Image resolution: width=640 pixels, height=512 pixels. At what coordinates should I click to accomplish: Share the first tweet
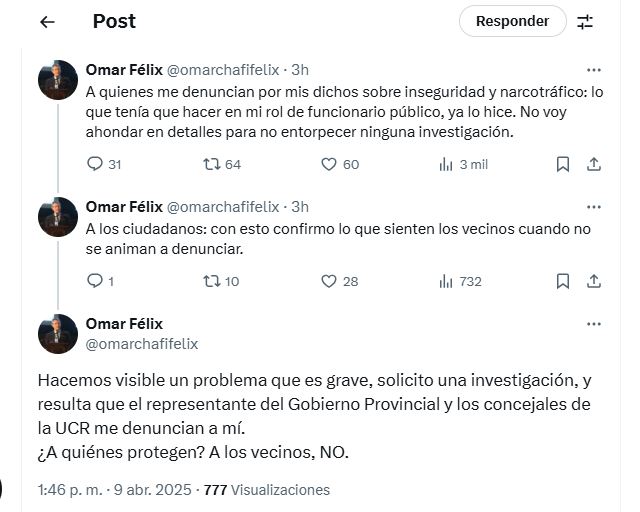(x=593, y=164)
